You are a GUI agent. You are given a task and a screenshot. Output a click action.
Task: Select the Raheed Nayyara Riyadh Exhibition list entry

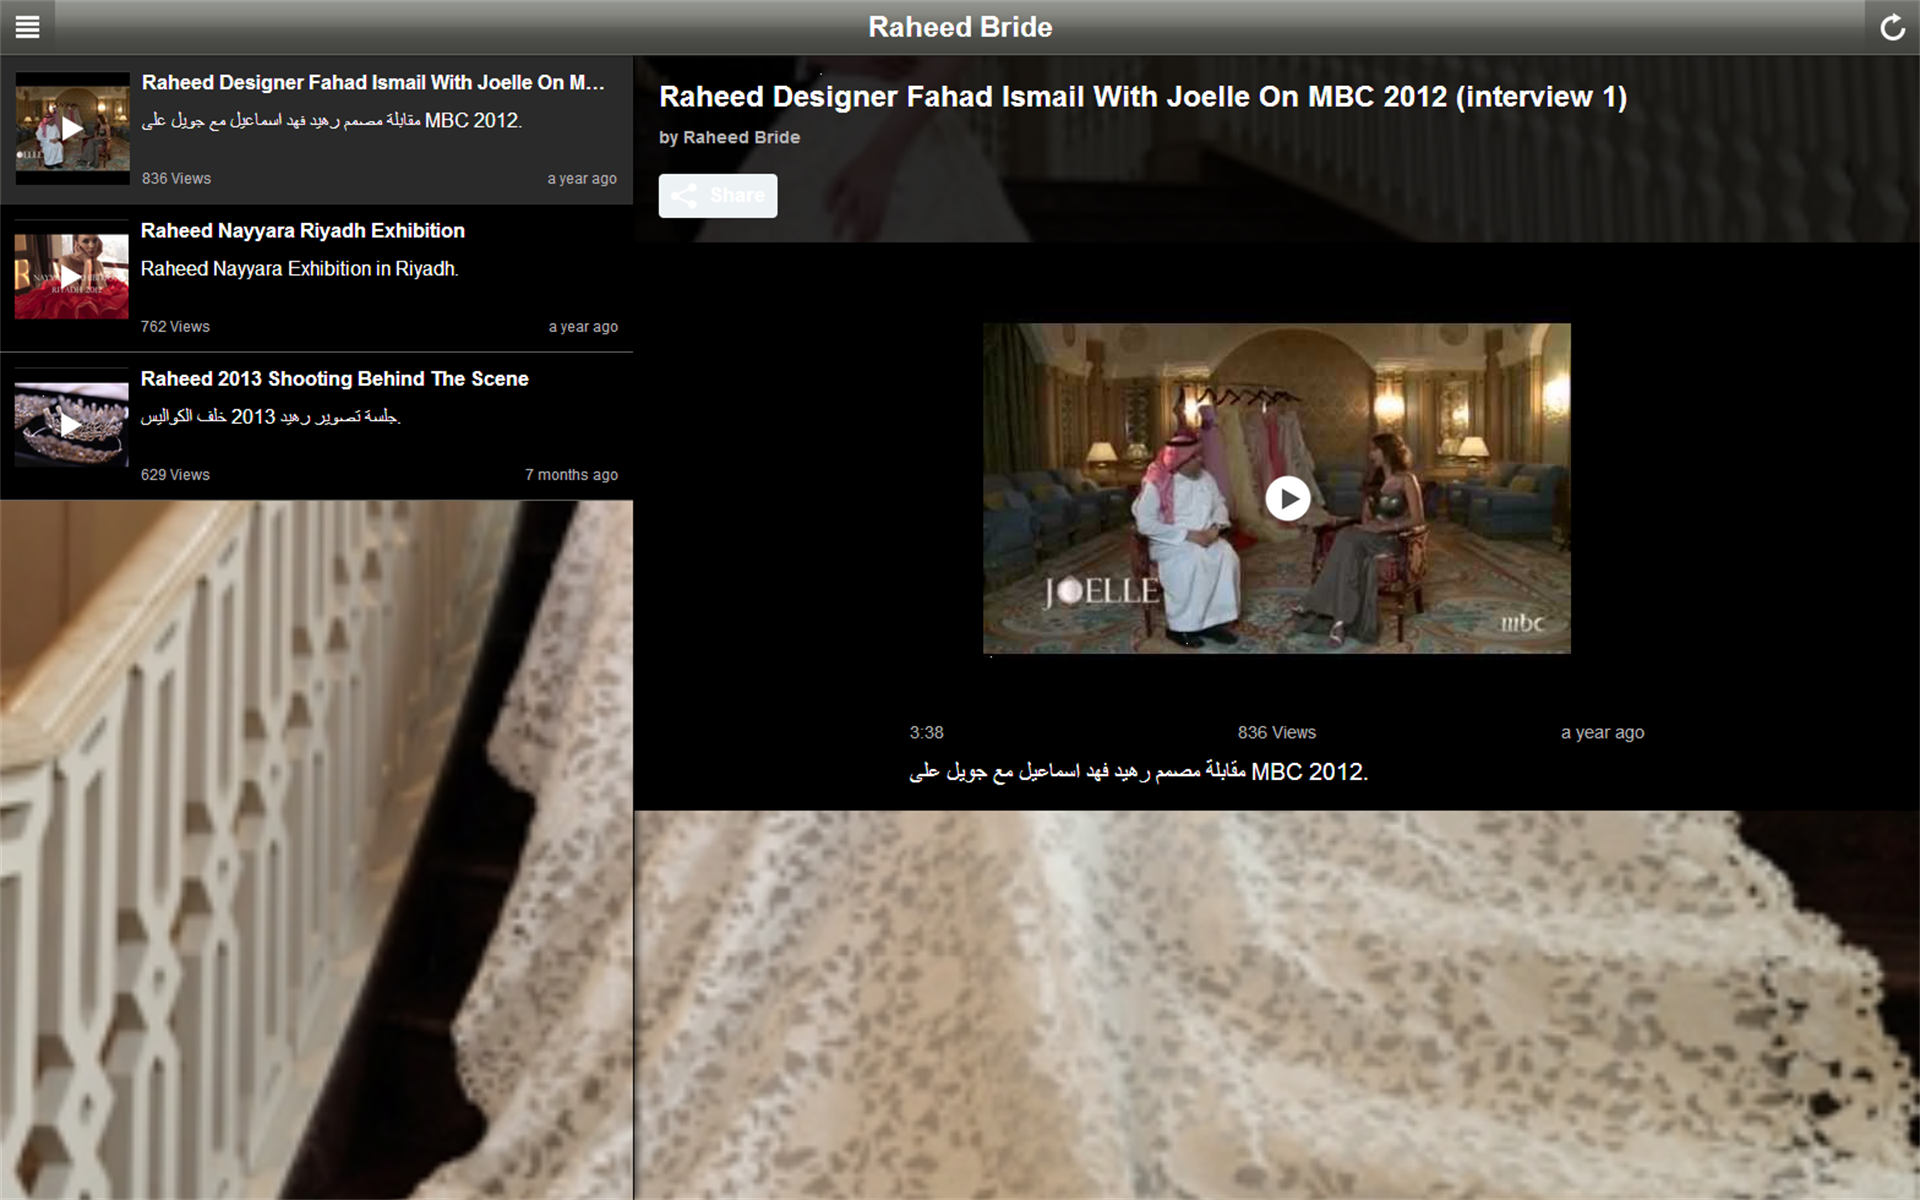(317, 276)
